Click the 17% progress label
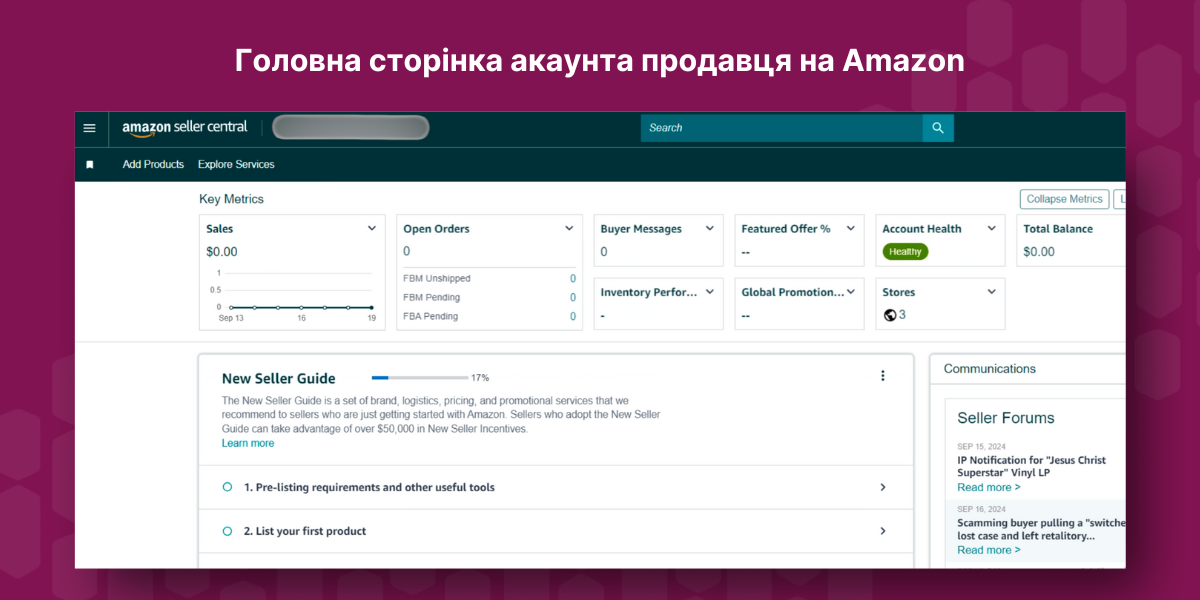The height and width of the screenshot is (600, 1200). tap(480, 378)
